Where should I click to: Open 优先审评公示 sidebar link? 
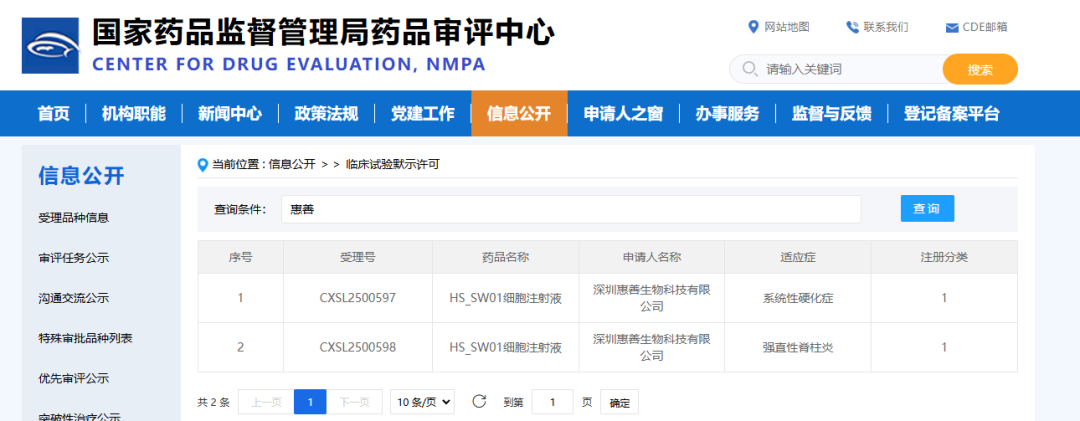[x=74, y=378]
